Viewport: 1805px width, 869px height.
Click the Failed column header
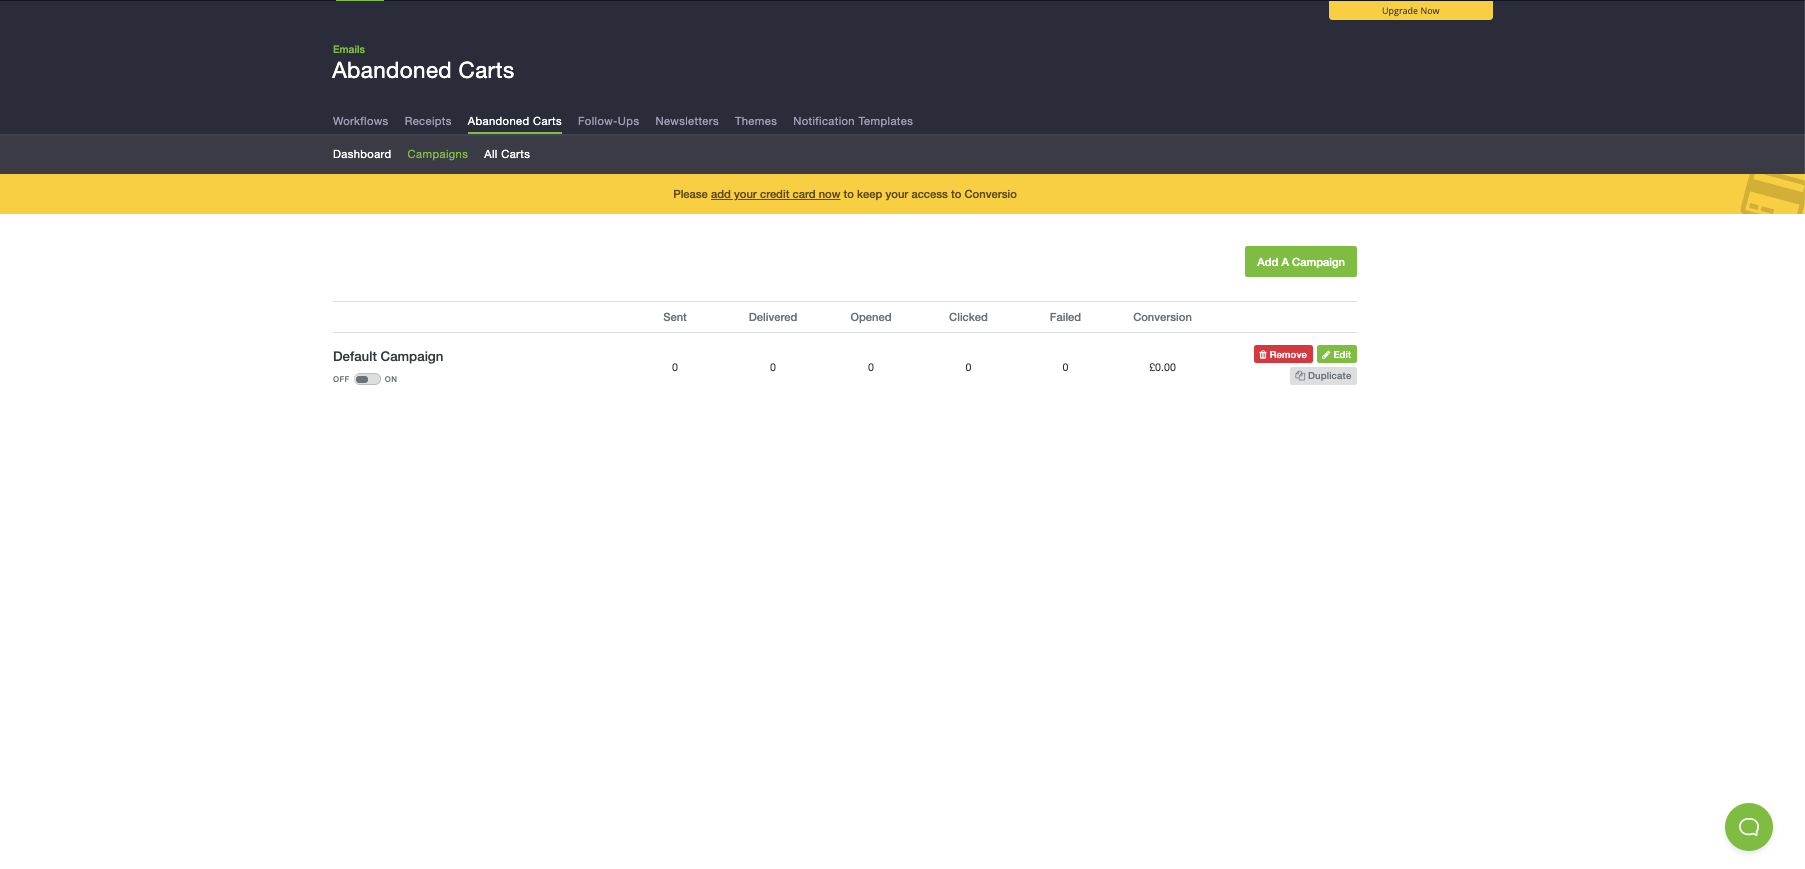(1065, 317)
